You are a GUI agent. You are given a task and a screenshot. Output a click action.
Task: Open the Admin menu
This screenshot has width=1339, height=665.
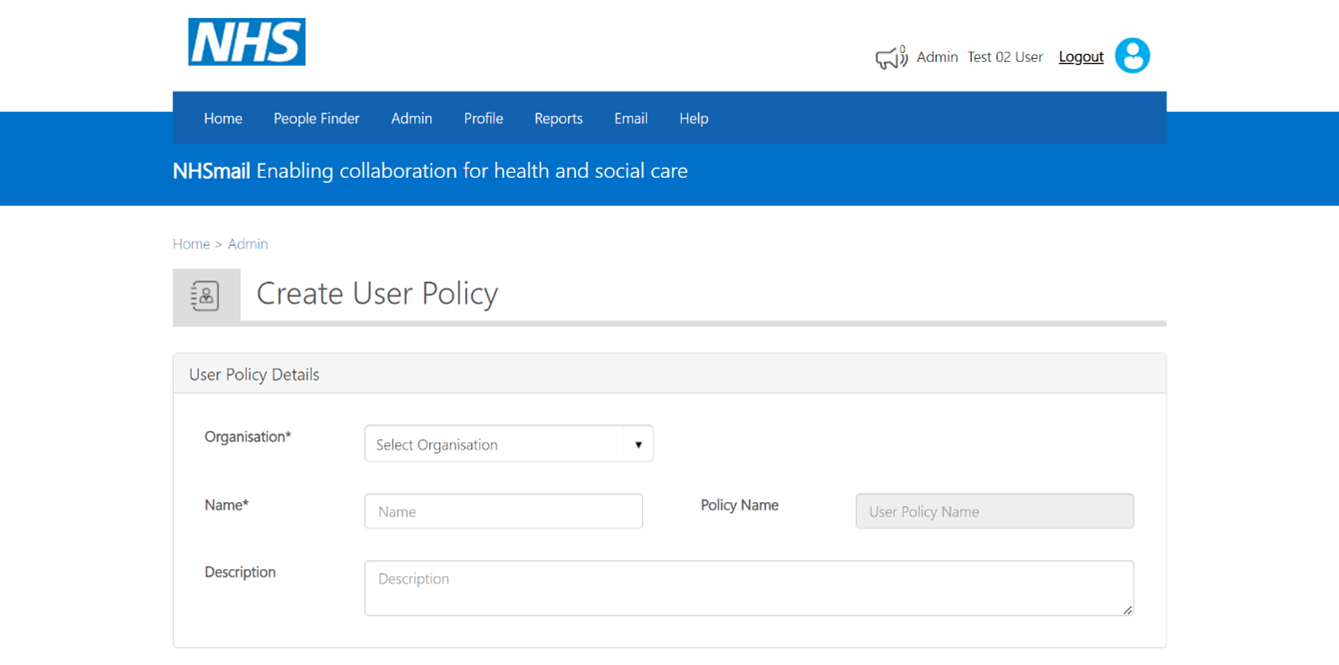411,118
